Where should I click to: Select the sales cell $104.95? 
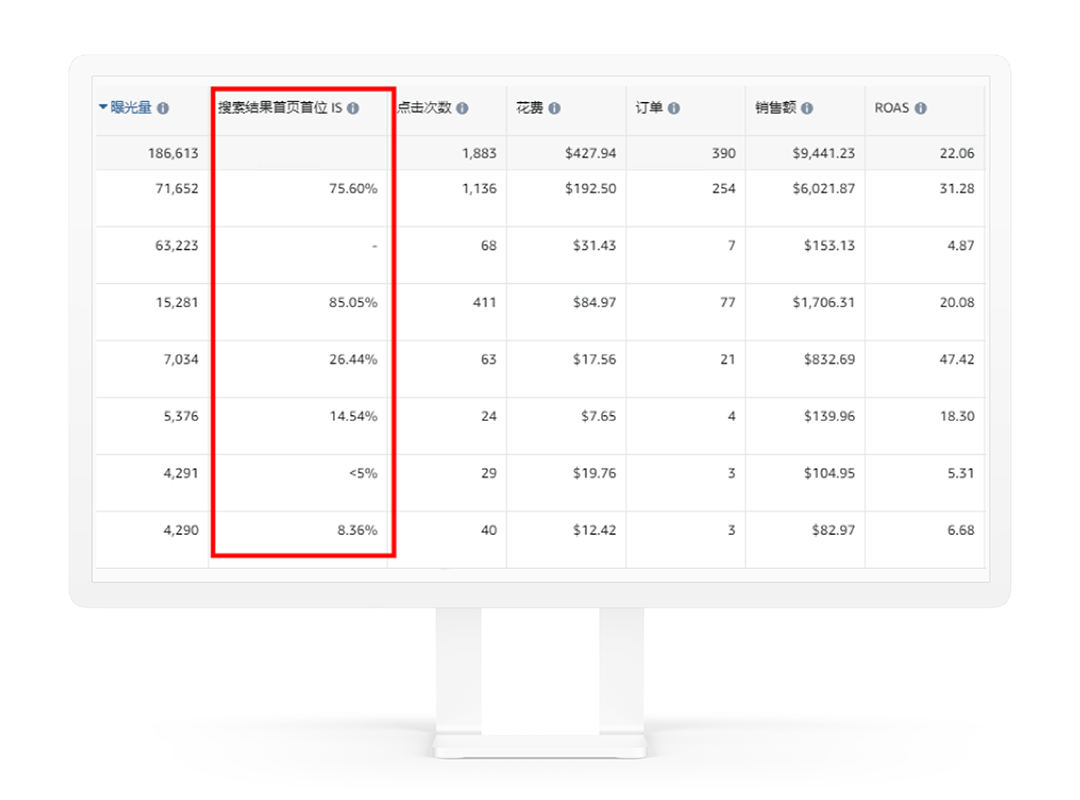829,473
